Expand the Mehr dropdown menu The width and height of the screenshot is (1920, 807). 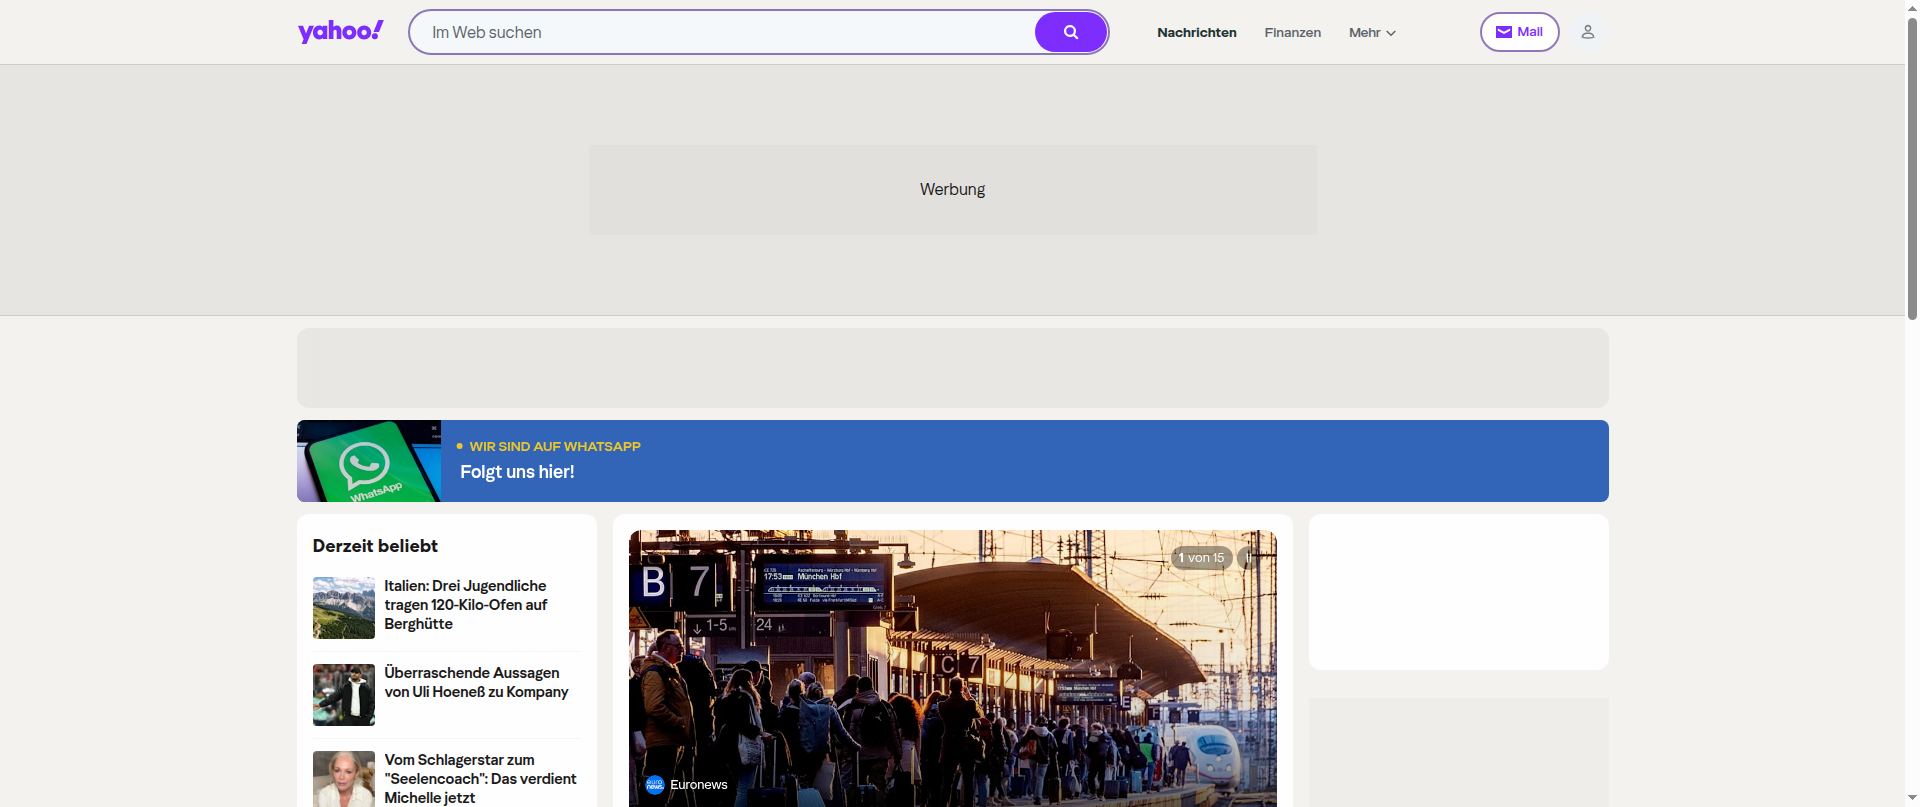[x=1372, y=33]
